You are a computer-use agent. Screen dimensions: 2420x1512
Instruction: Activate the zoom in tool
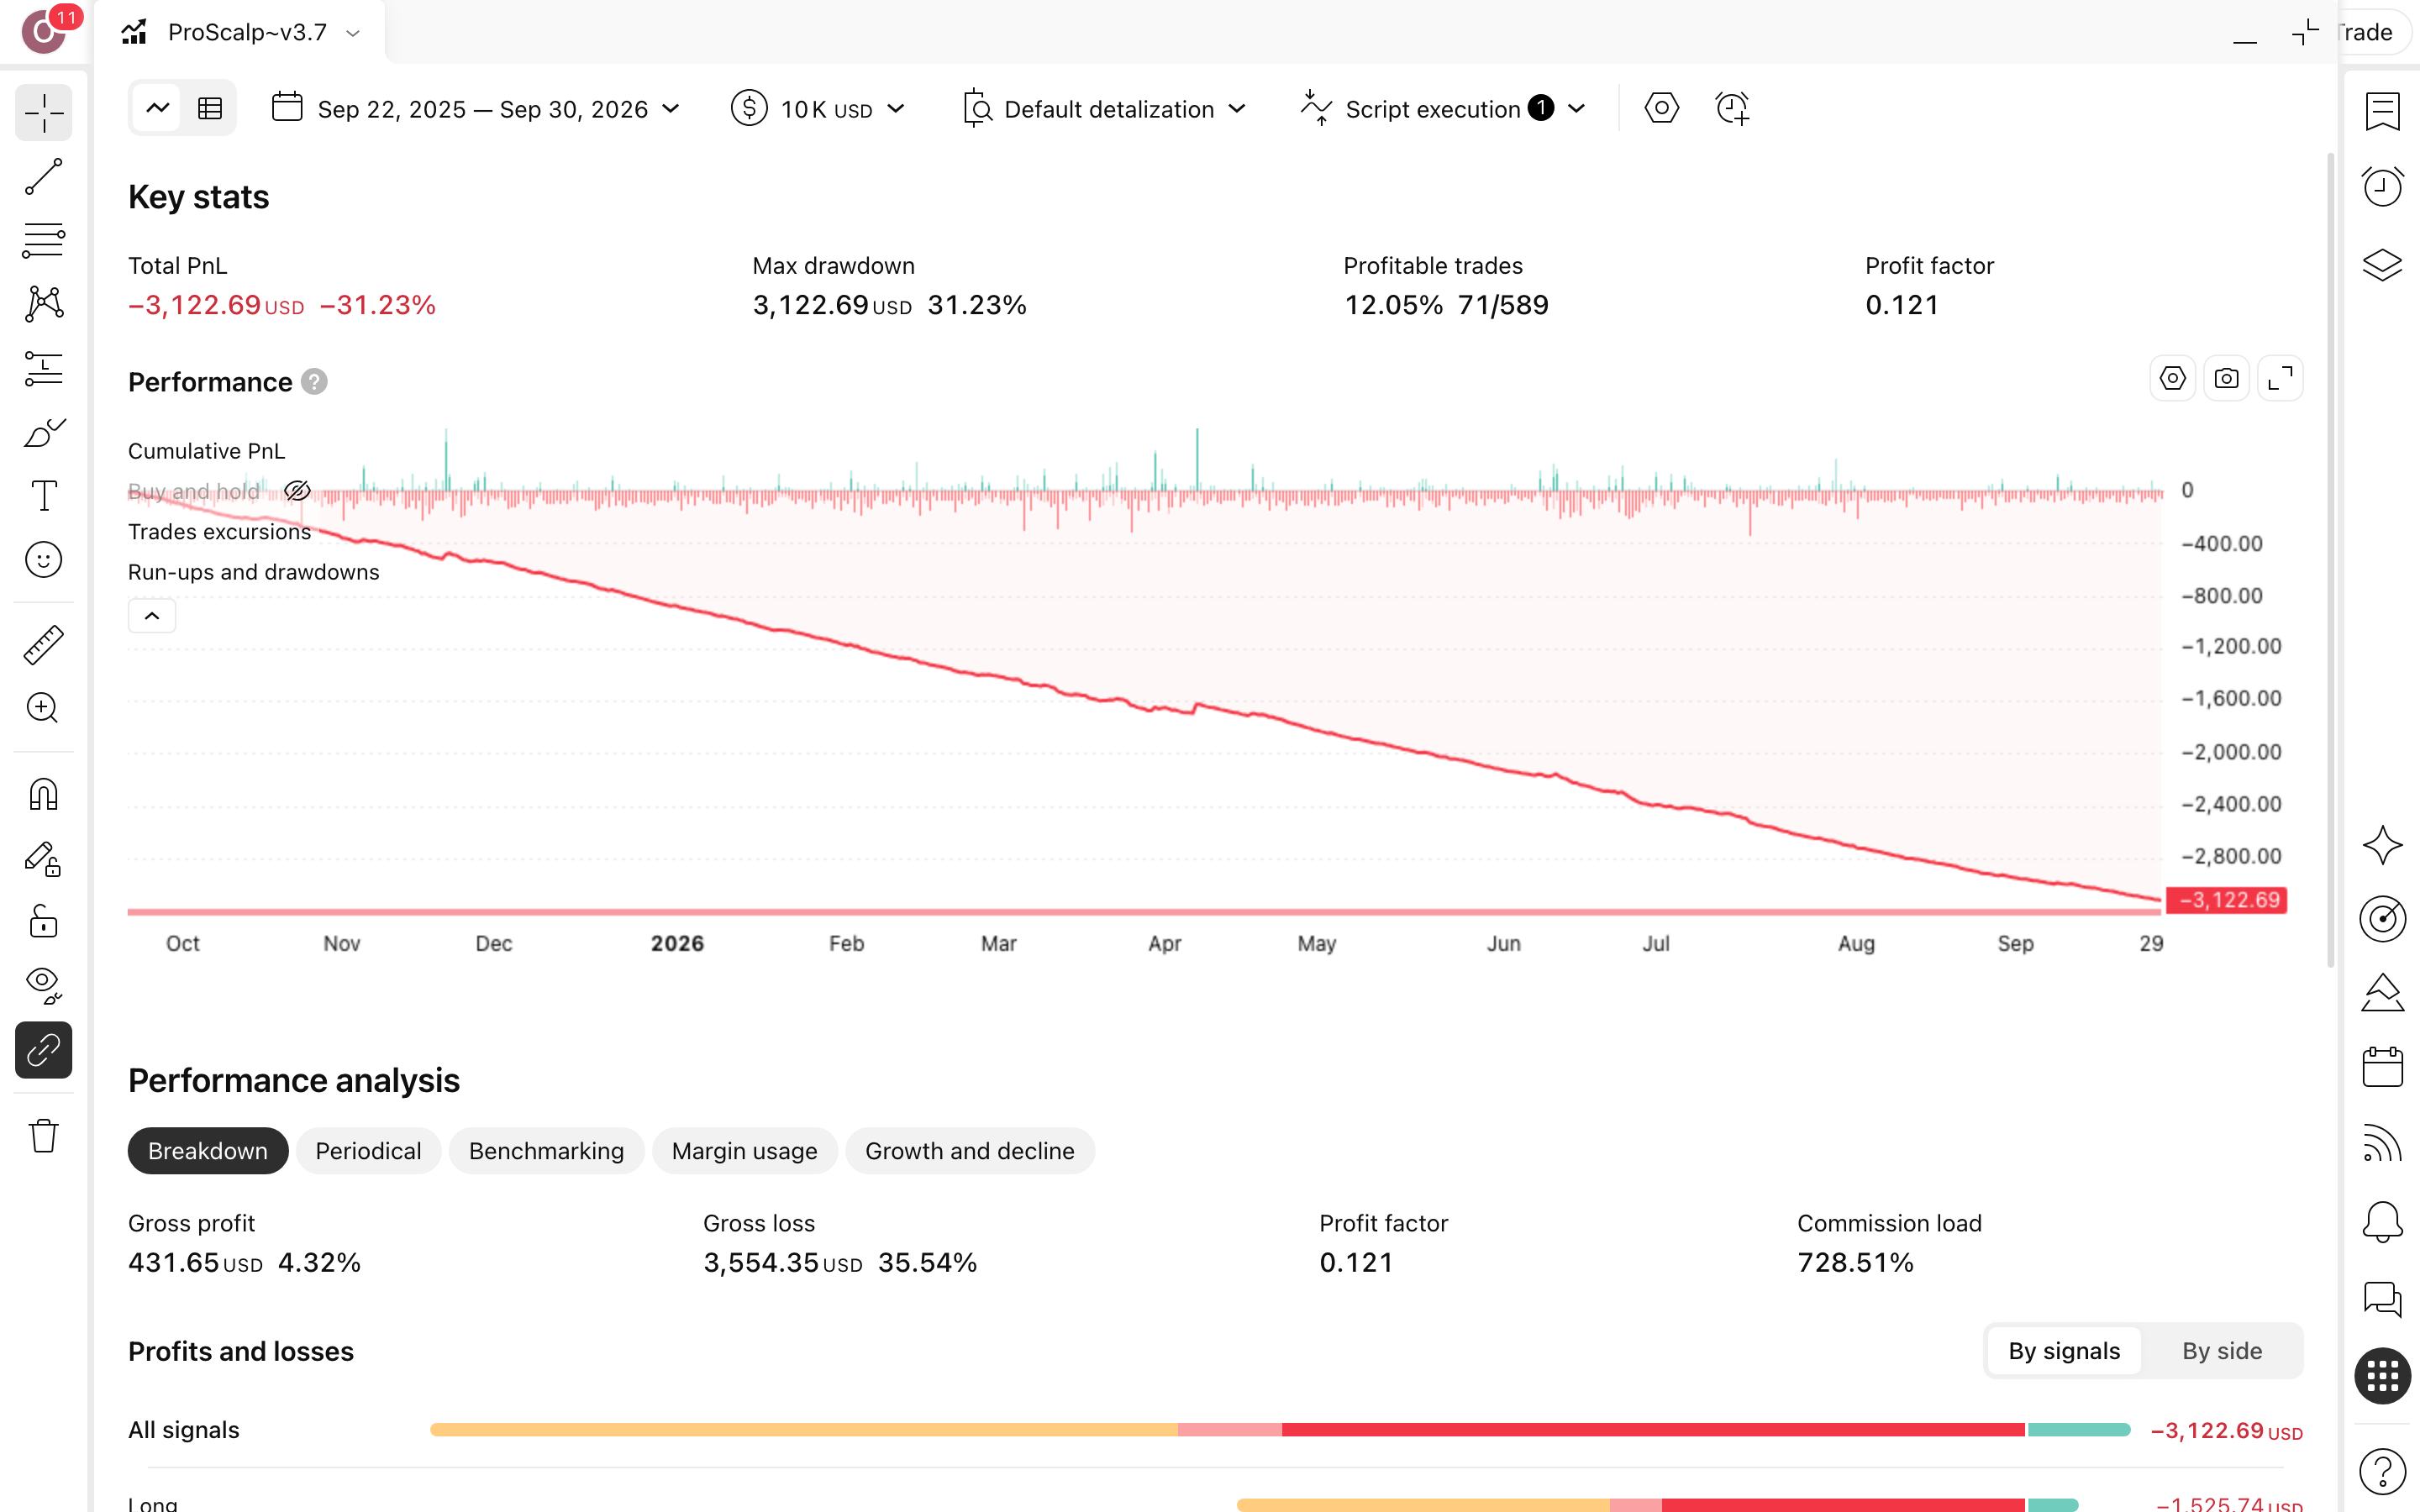click(44, 708)
